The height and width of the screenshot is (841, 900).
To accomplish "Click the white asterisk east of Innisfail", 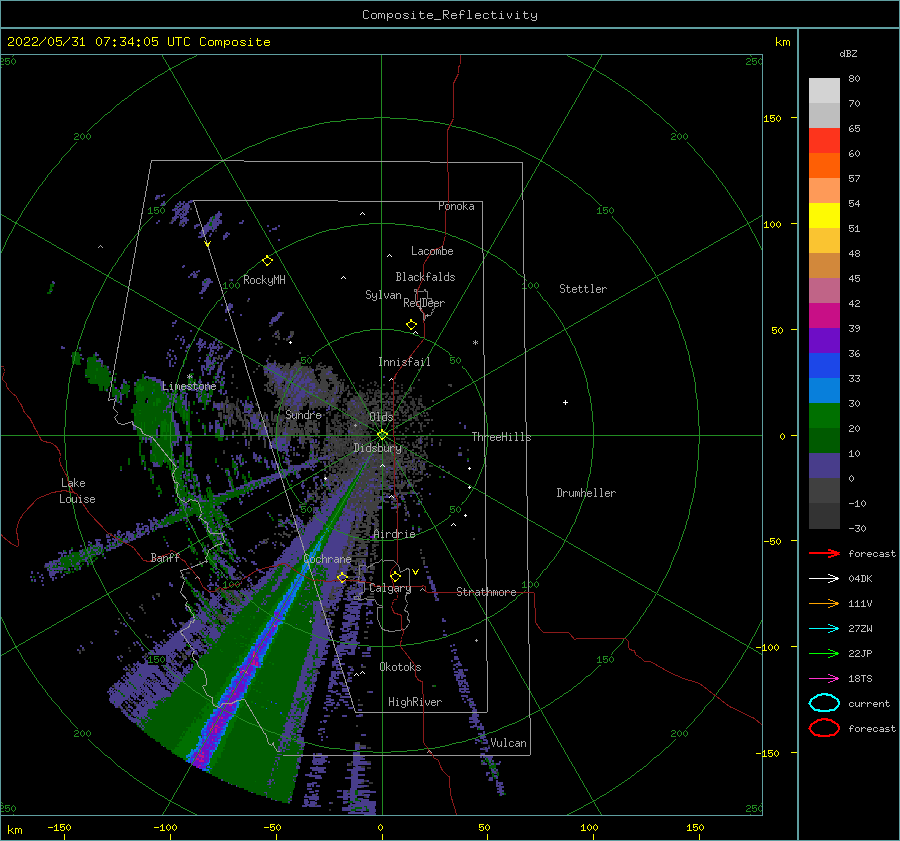I will pyautogui.click(x=475, y=343).
